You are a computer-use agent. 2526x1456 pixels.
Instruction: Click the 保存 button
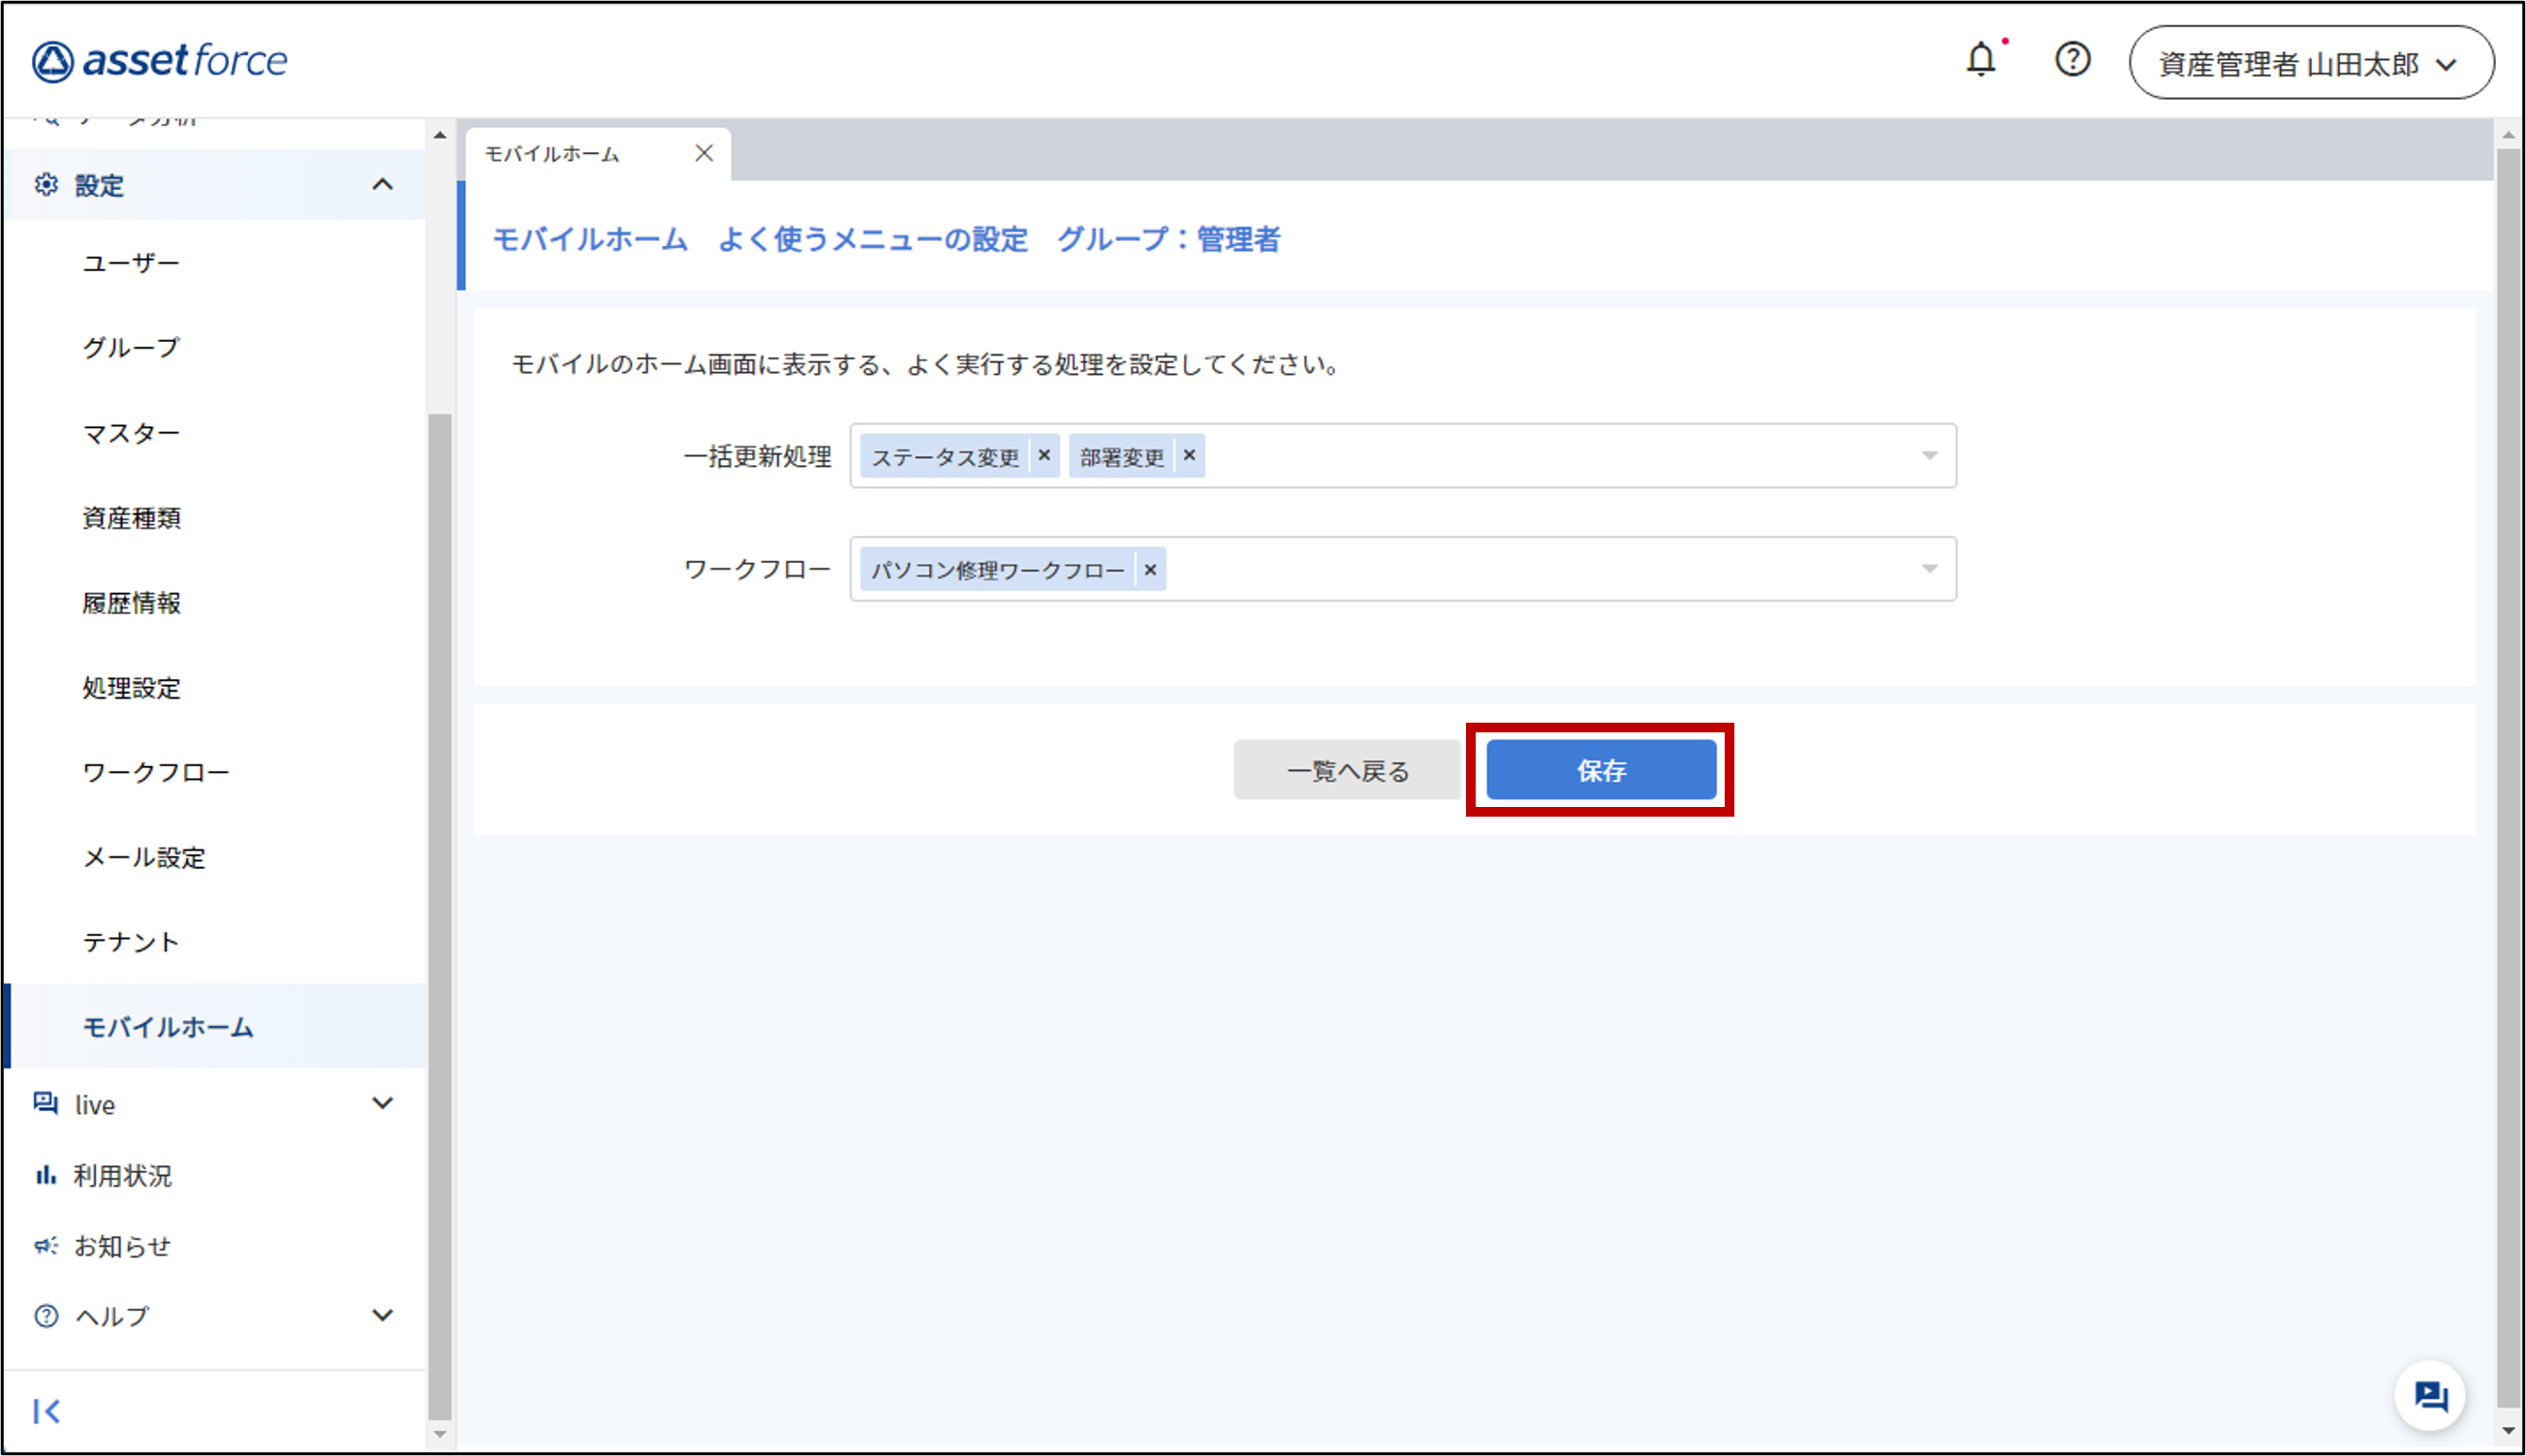1601,770
